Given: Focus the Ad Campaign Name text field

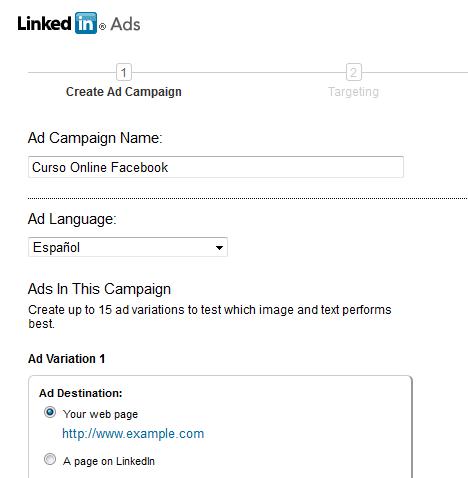Looking at the screenshot, I should click(x=216, y=167).
